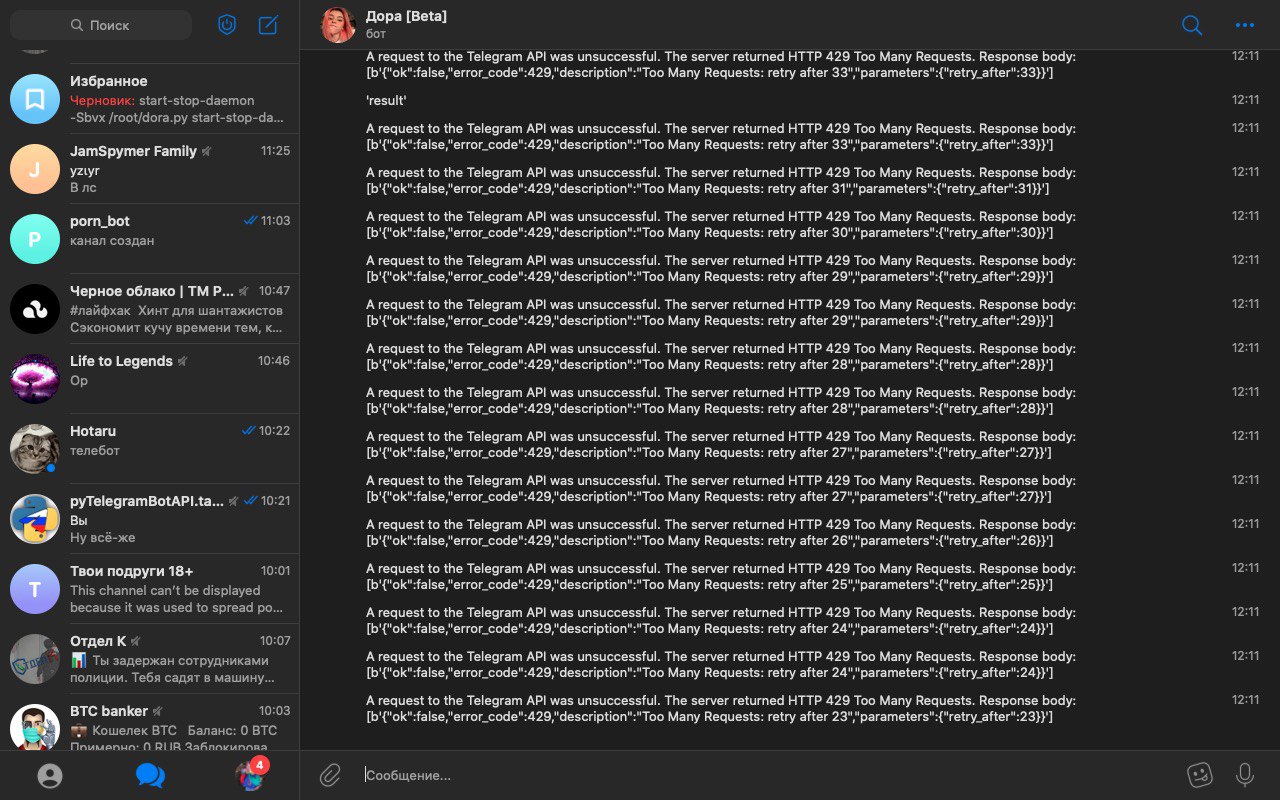Open the Избранное saved messages chat
Screen dimensions: 1280x800
click(x=150, y=99)
